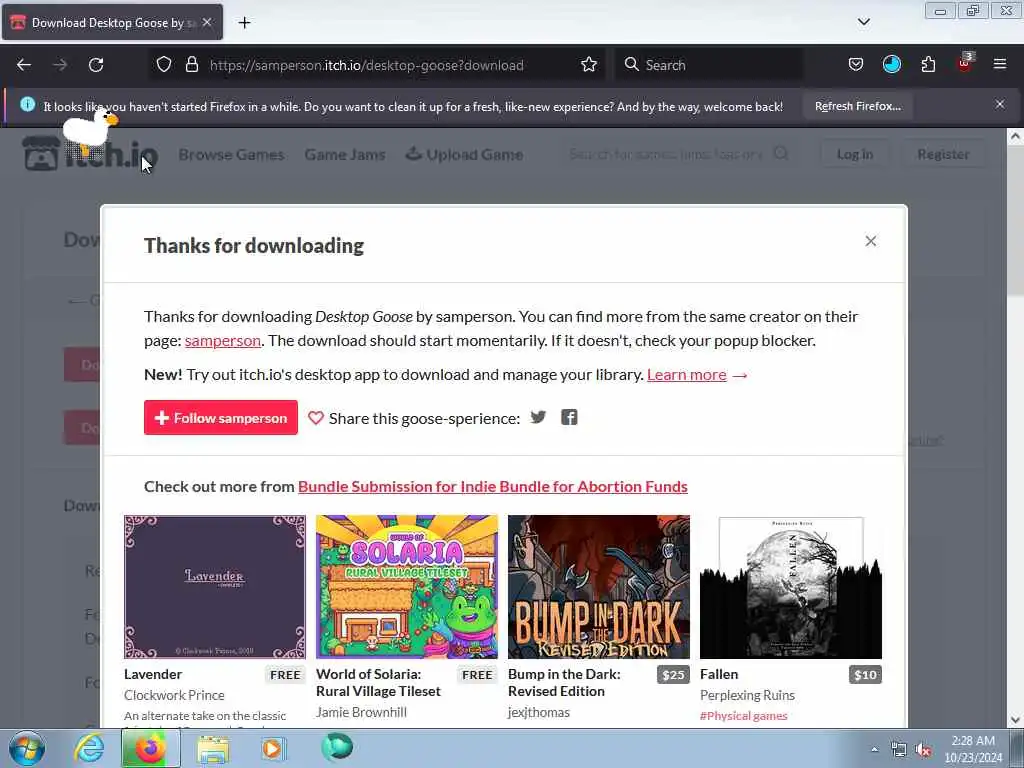Image resolution: width=1024 pixels, height=768 pixels.
Task: Click Bump in the Dark: Revised Edition title
Action: coord(564,682)
